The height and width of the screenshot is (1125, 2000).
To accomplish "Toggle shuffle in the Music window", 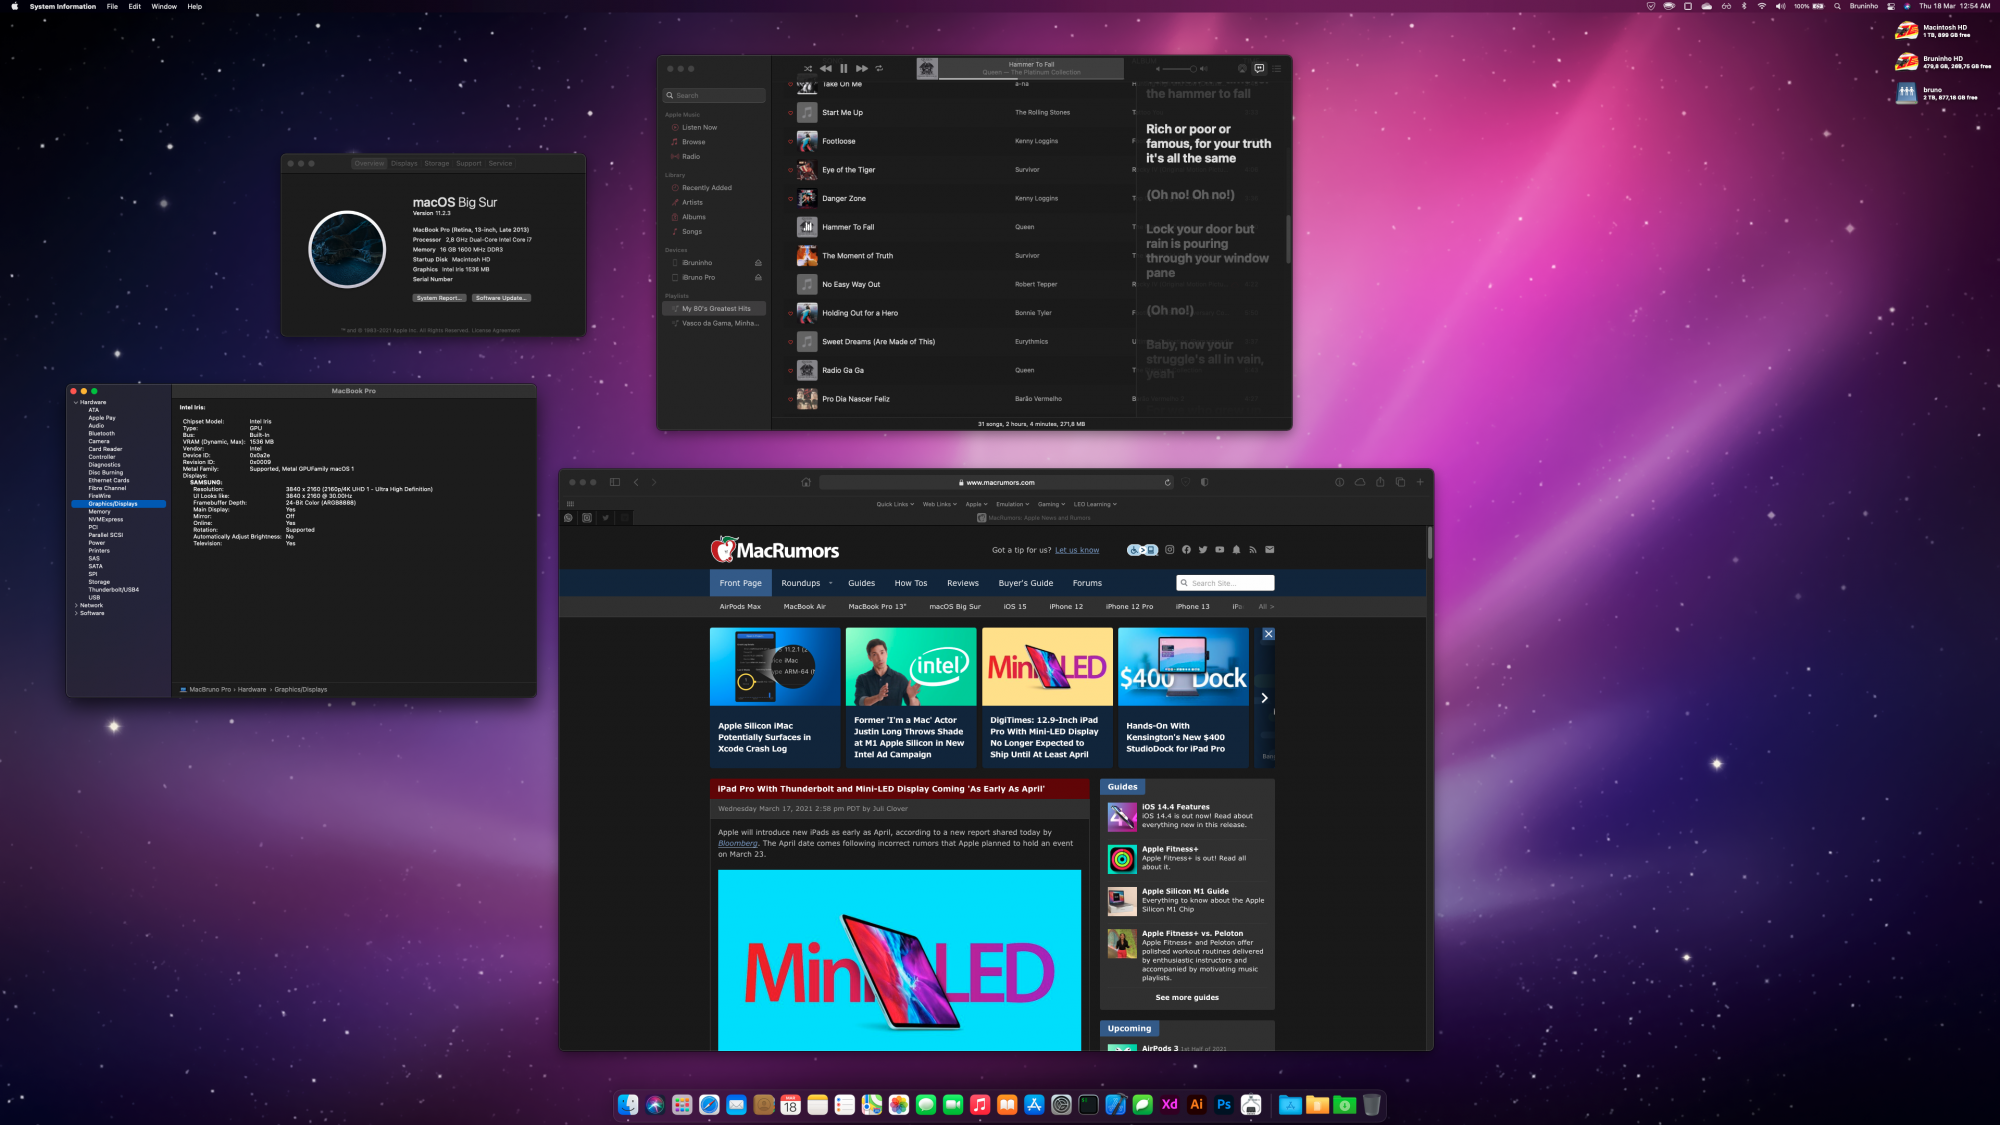I will pyautogui.click(x=808, y=69).
